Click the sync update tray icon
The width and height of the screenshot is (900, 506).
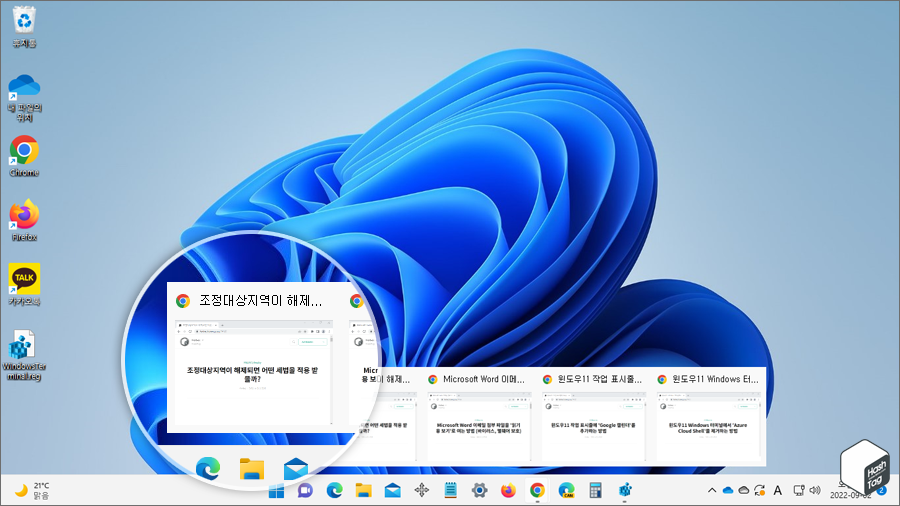point(759,491)
